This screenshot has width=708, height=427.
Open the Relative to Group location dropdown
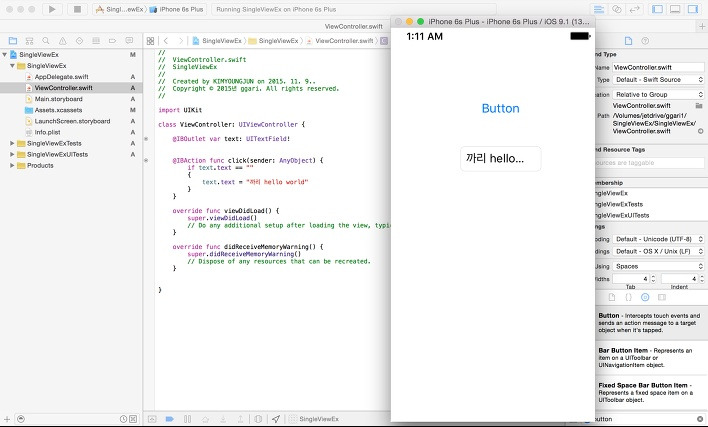(x=658, y=94)
